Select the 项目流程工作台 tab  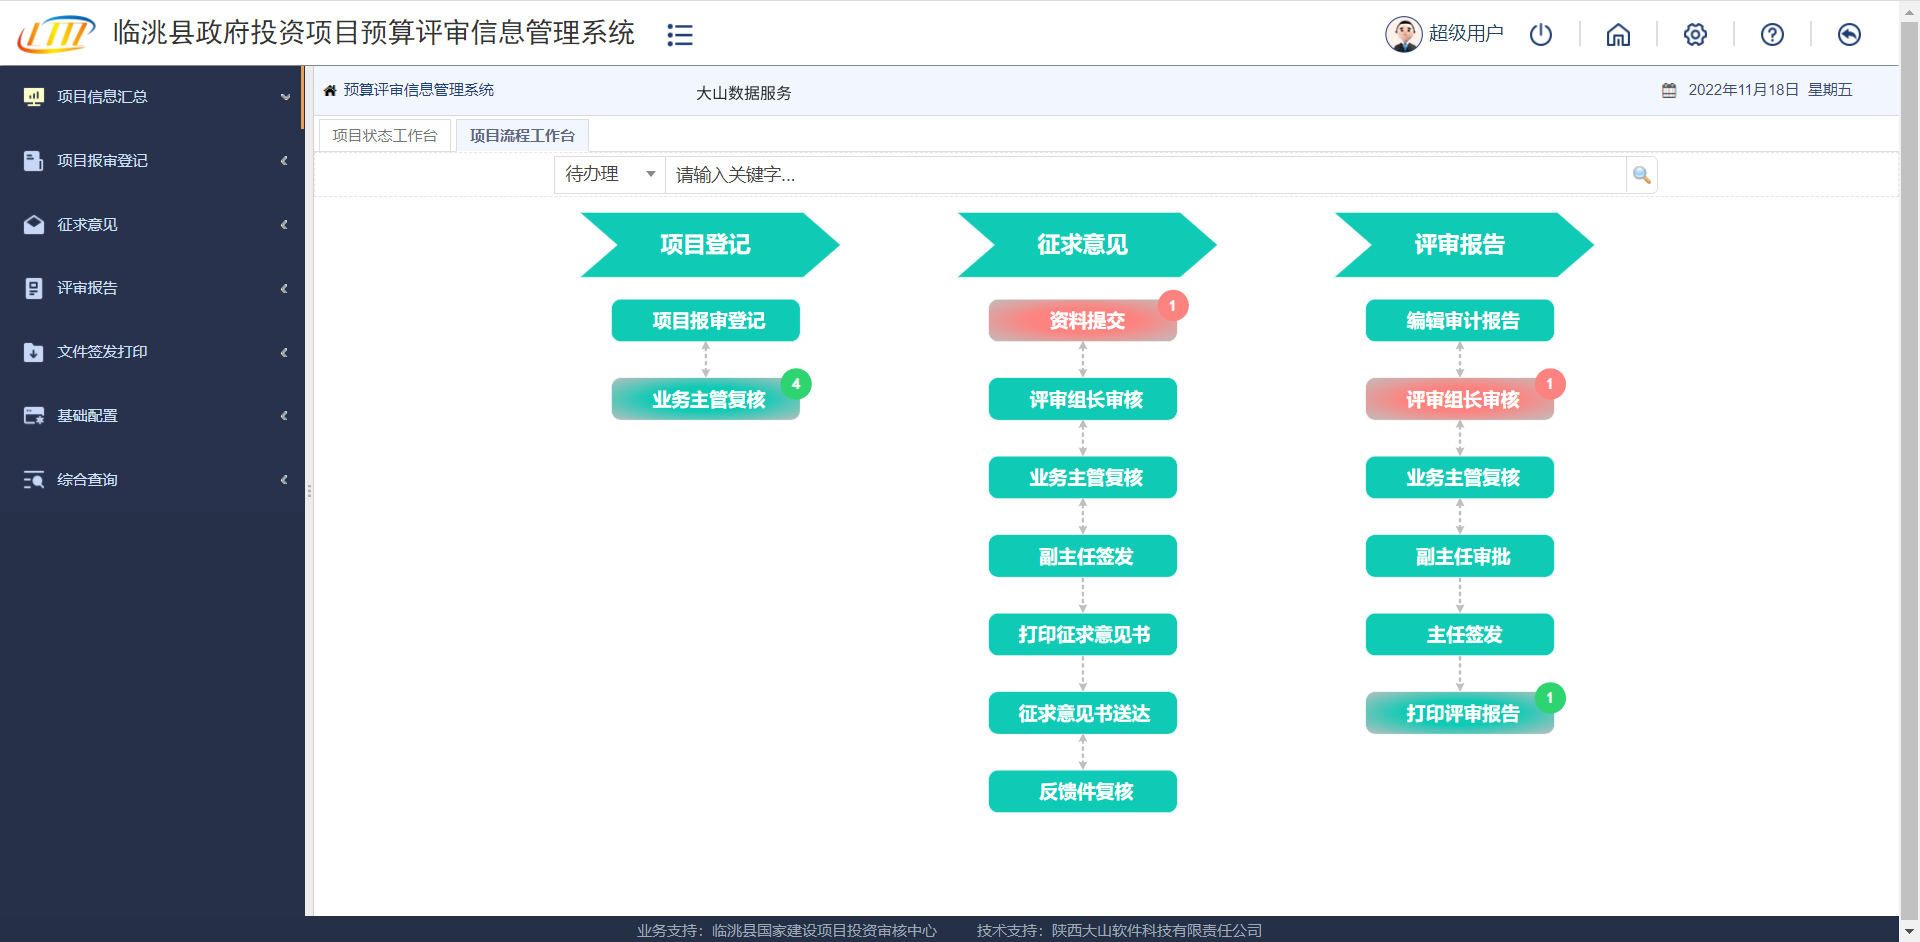pyautogui.click(x=522, y=135)
